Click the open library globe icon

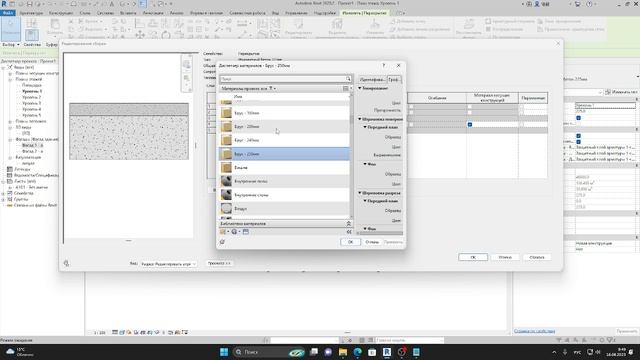click(x=234, y=232)
